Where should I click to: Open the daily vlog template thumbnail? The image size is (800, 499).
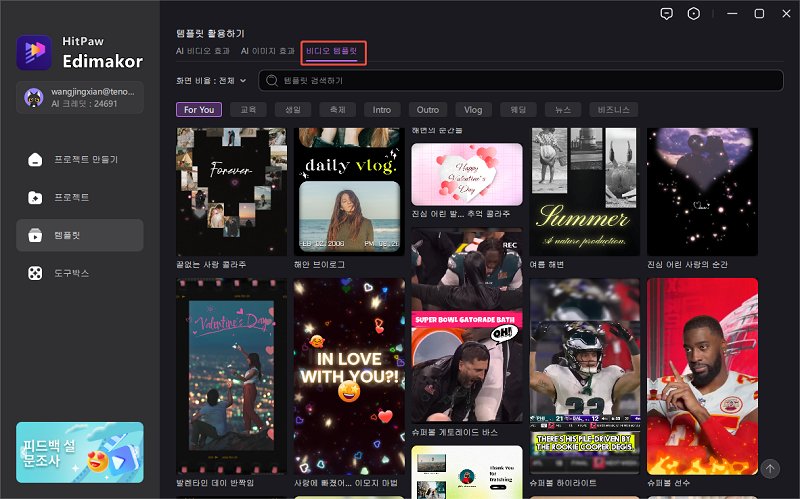click(x=349, y=191)
